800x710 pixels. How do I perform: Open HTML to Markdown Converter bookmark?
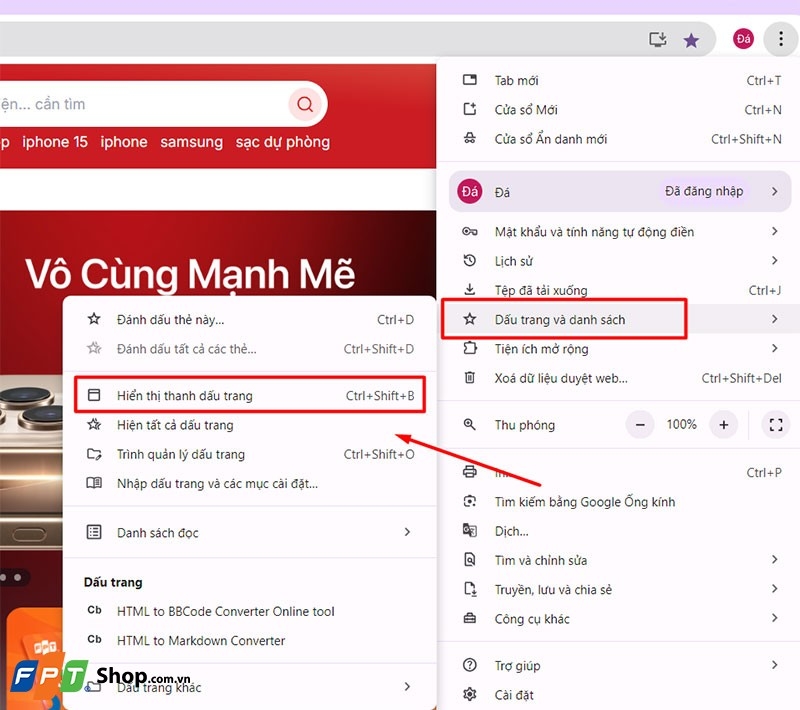coord(250,640)
